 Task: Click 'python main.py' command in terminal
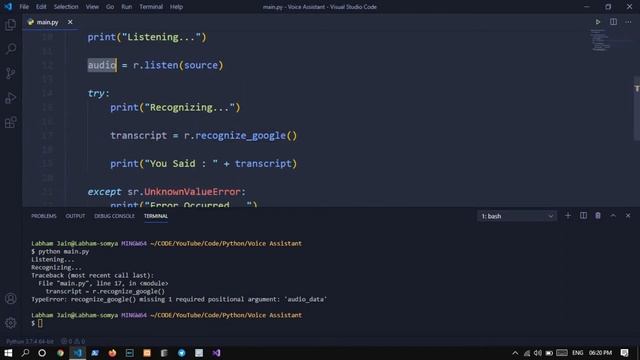[x=64, y=251]
